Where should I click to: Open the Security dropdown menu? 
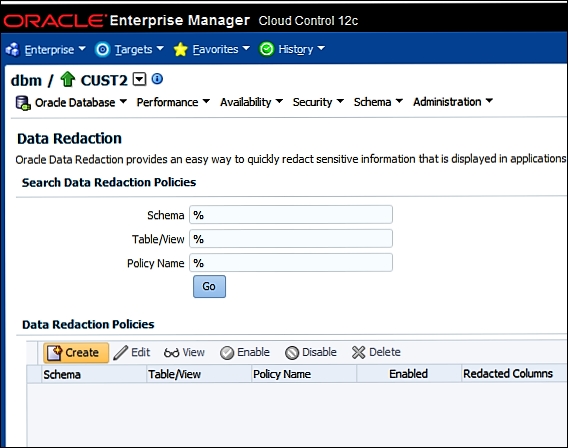click(318, 102)
